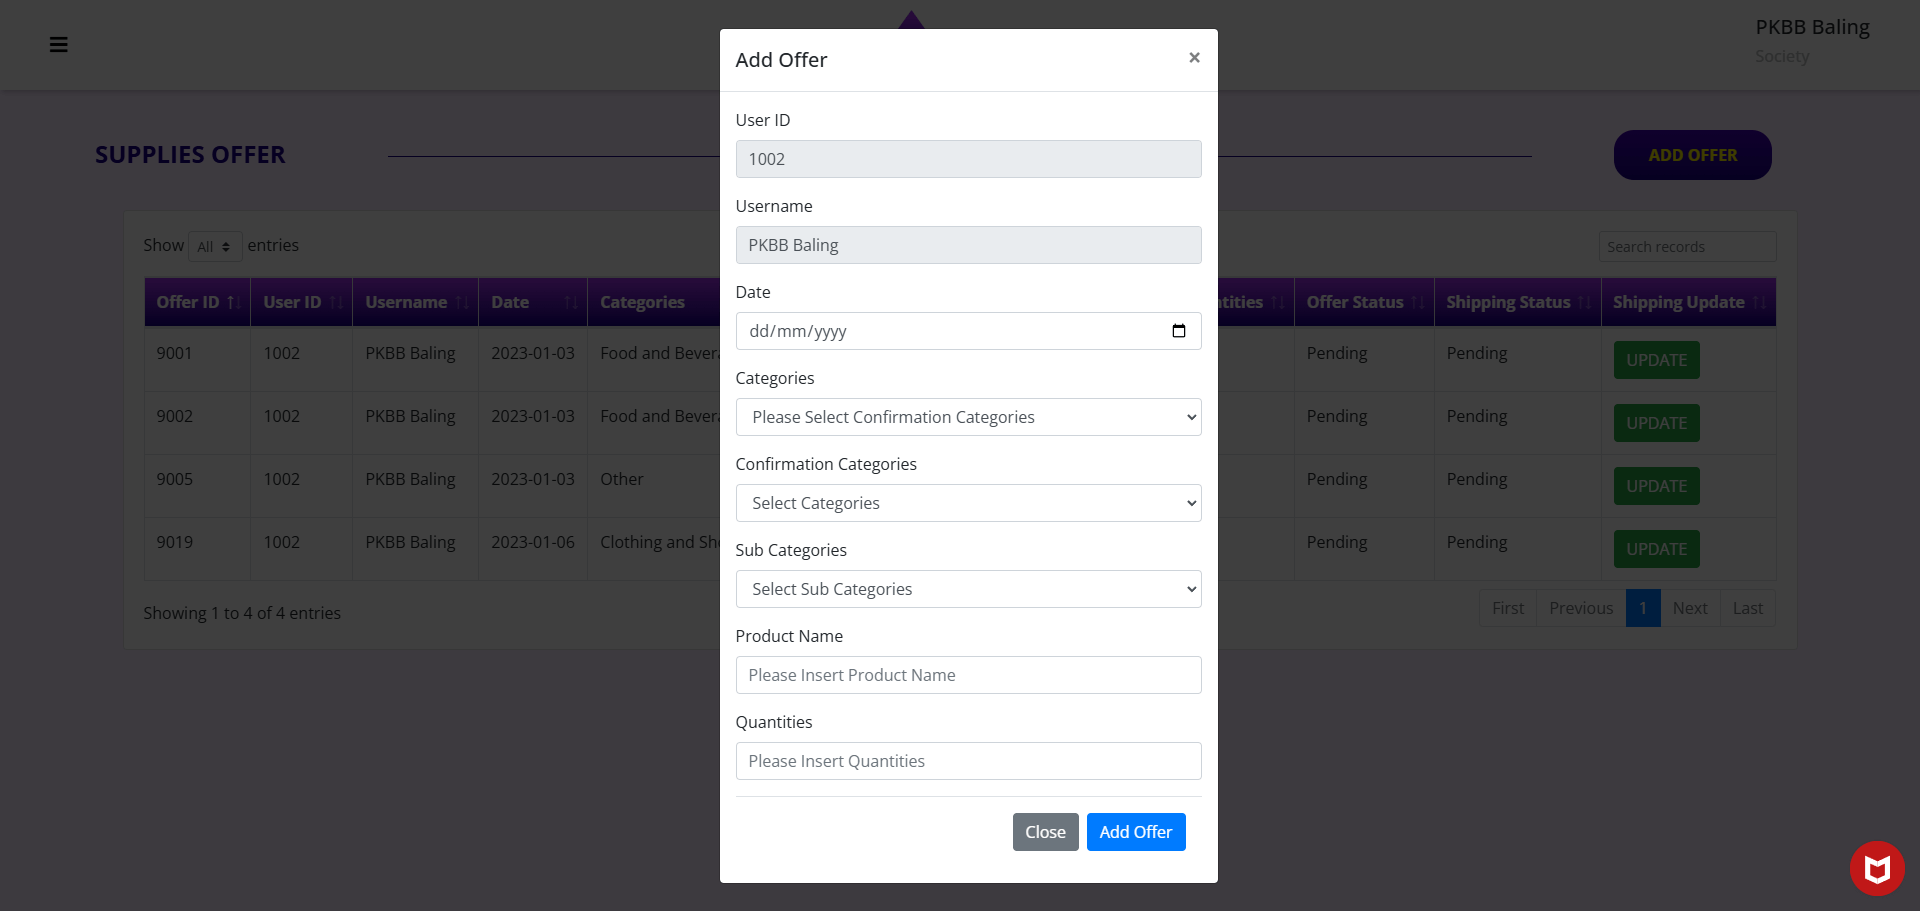Open the date picker calendar icon
This screenshot has width=1920, height=911.
coord(1178,331)
